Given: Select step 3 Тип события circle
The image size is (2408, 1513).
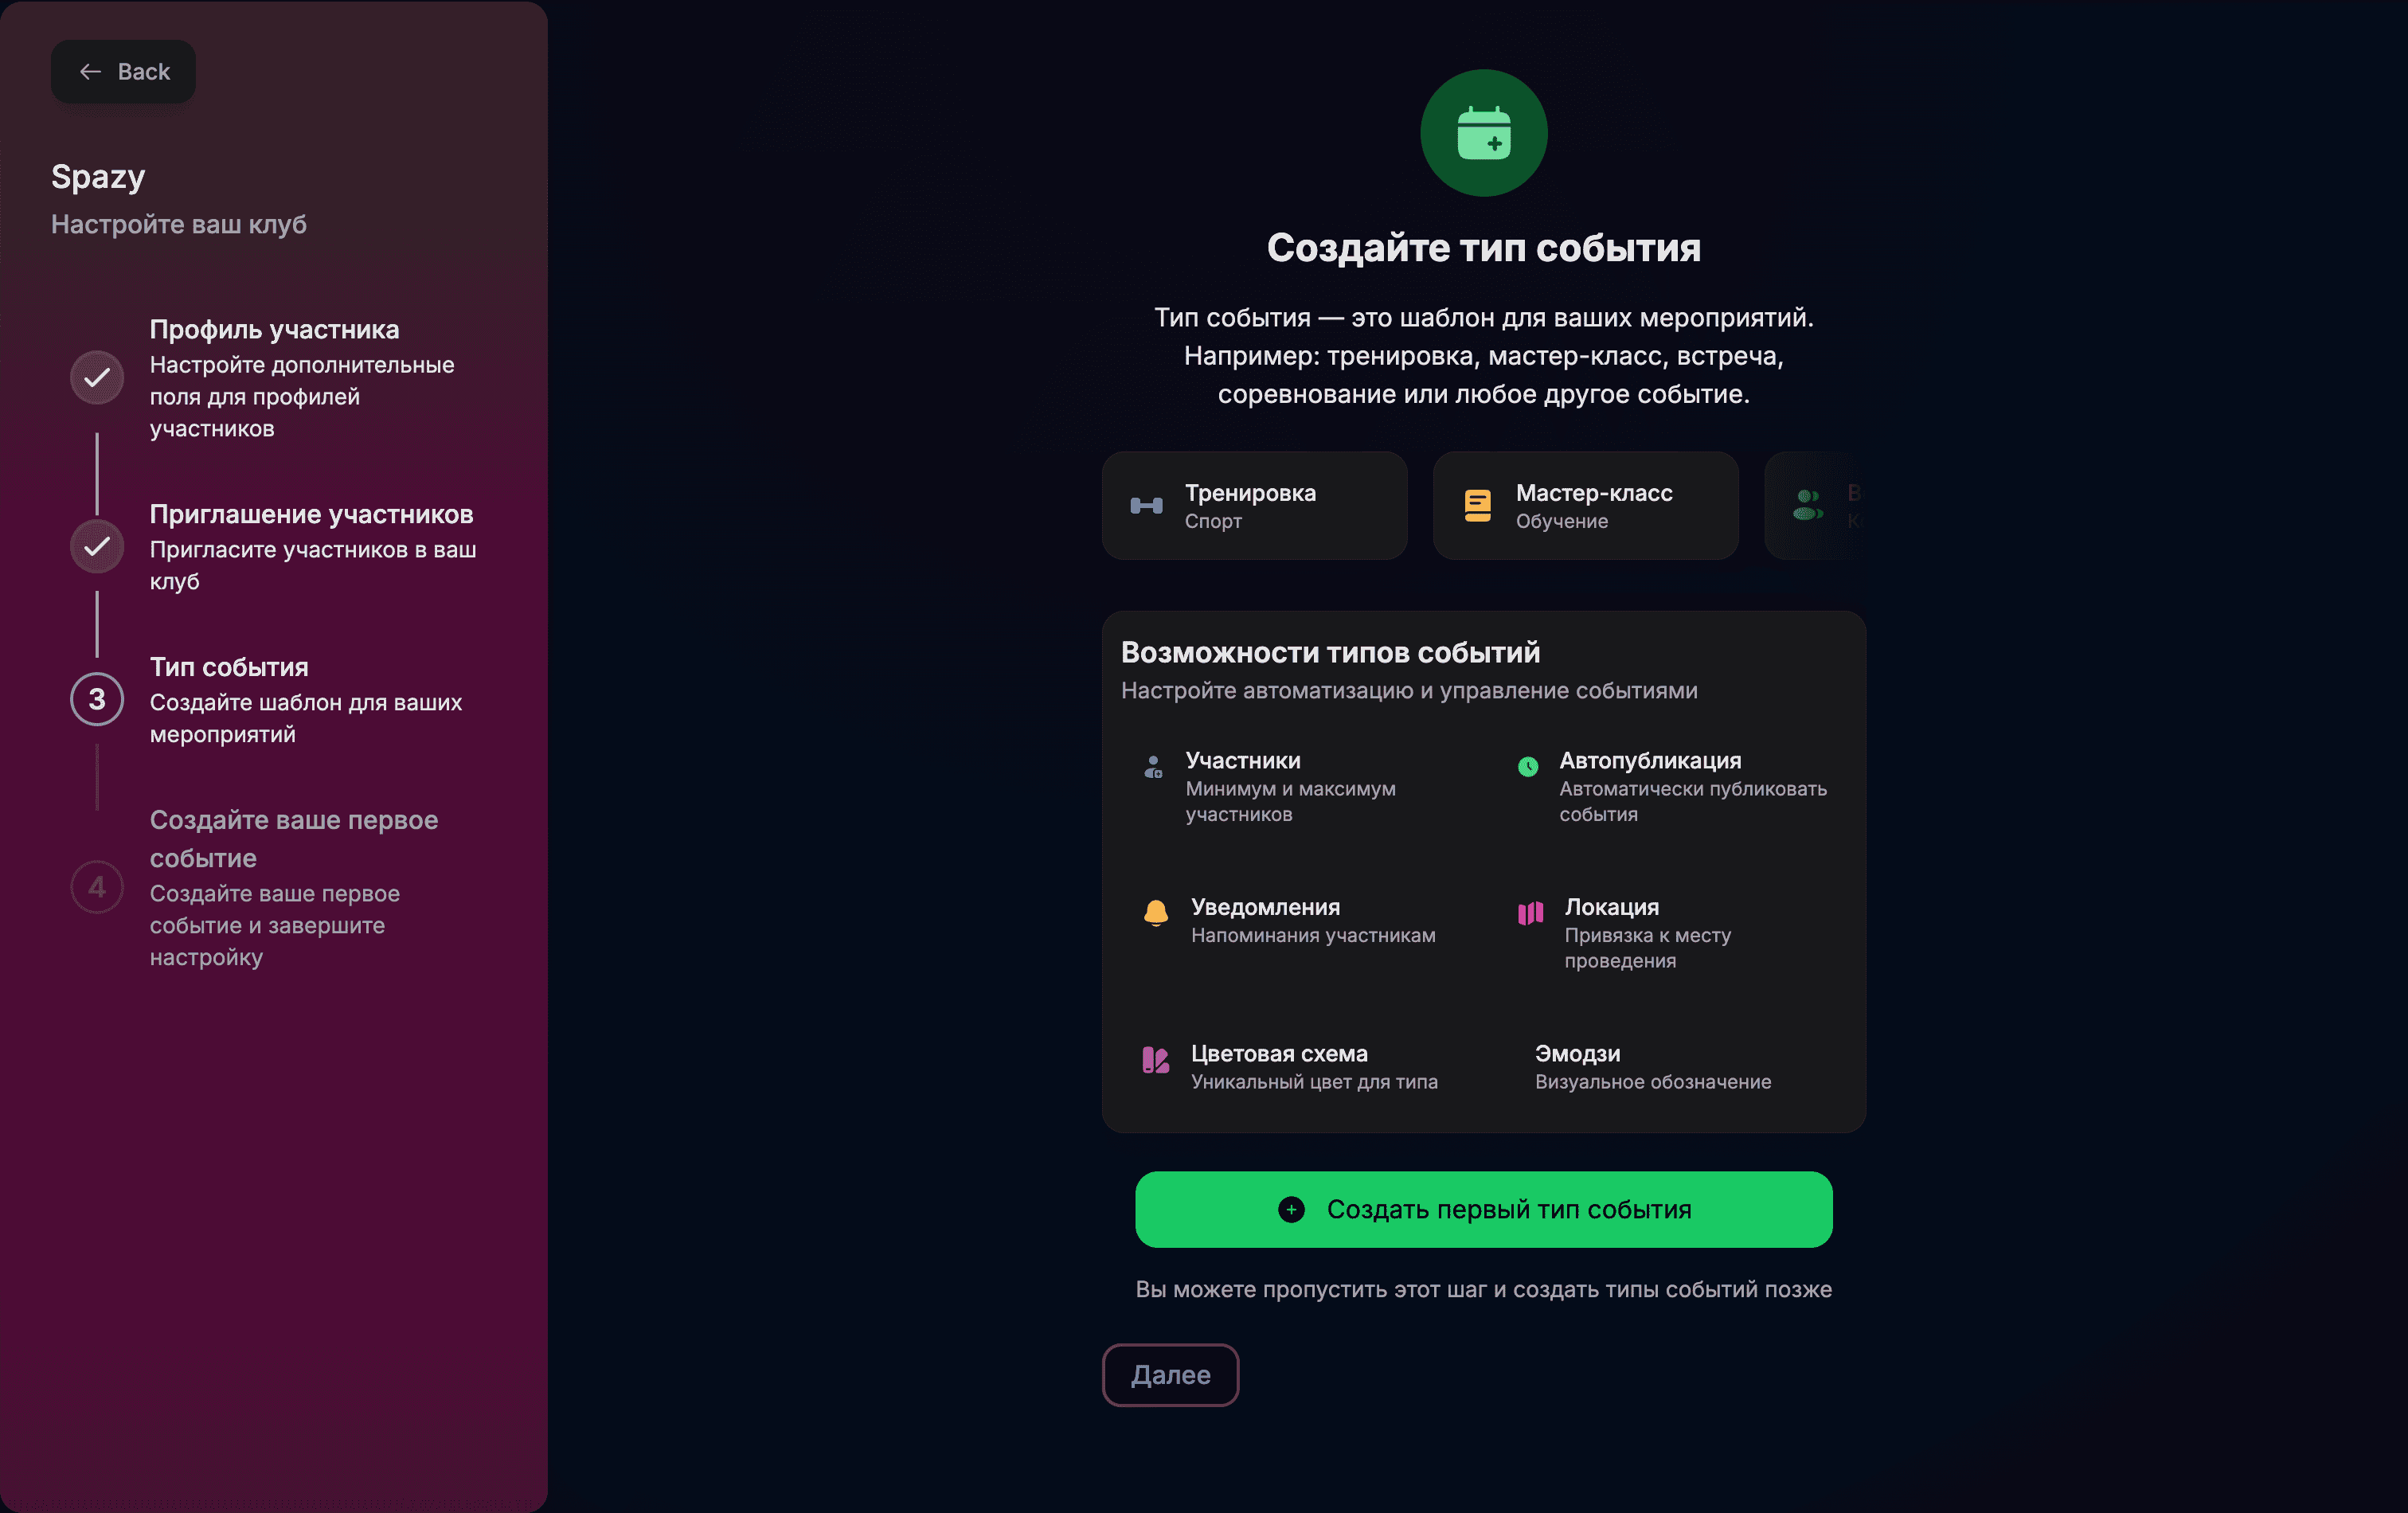Looking at the screenshot, I should point(96,700).
